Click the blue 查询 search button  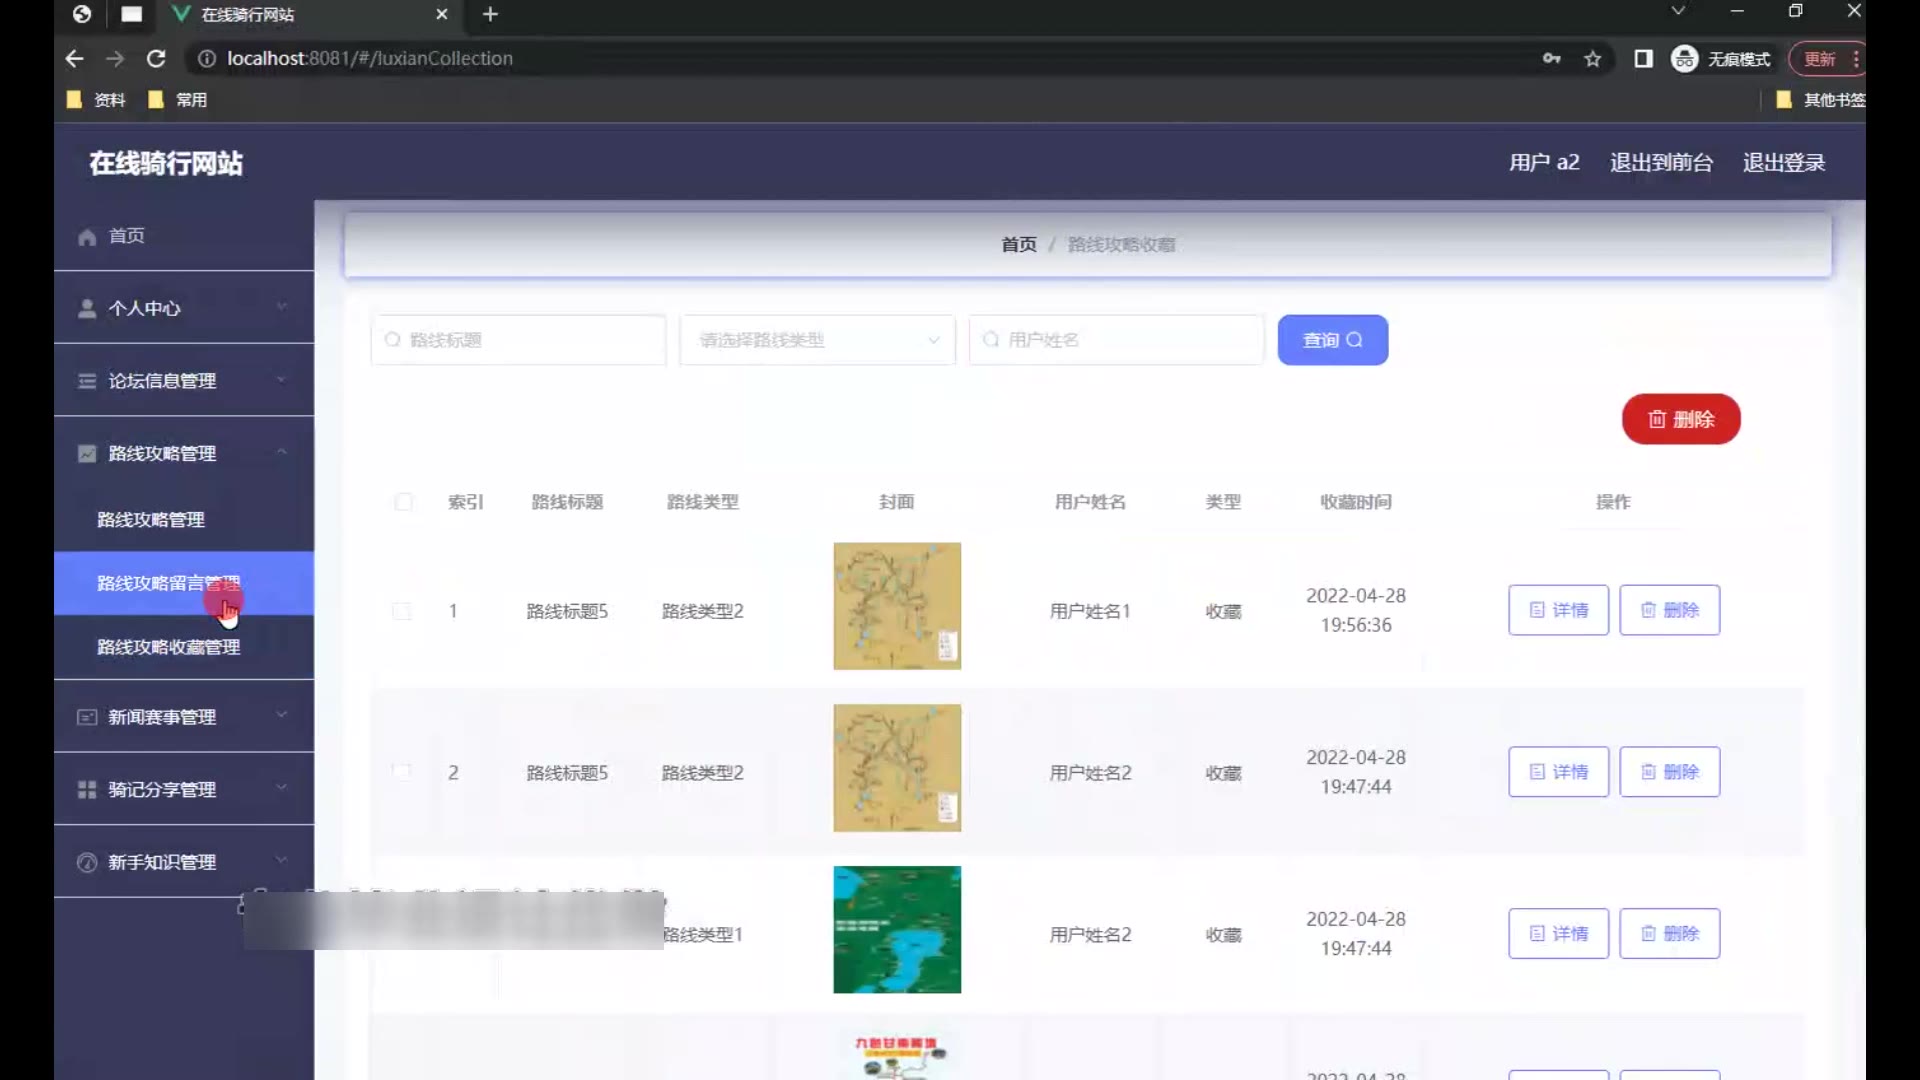1332,340
